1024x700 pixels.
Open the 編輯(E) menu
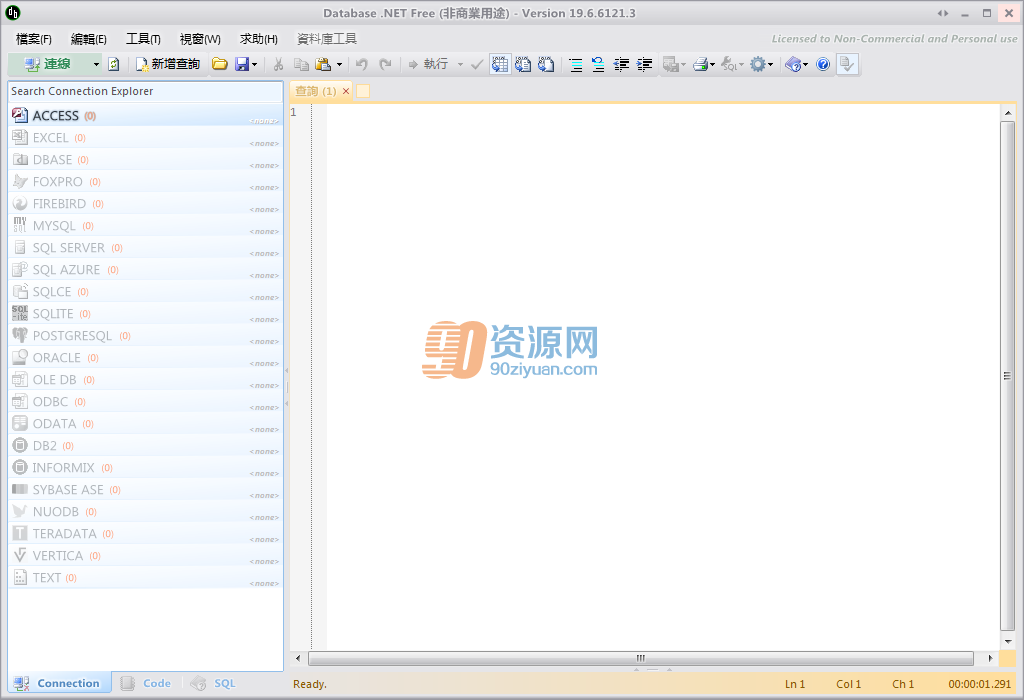tap(88, 39)
